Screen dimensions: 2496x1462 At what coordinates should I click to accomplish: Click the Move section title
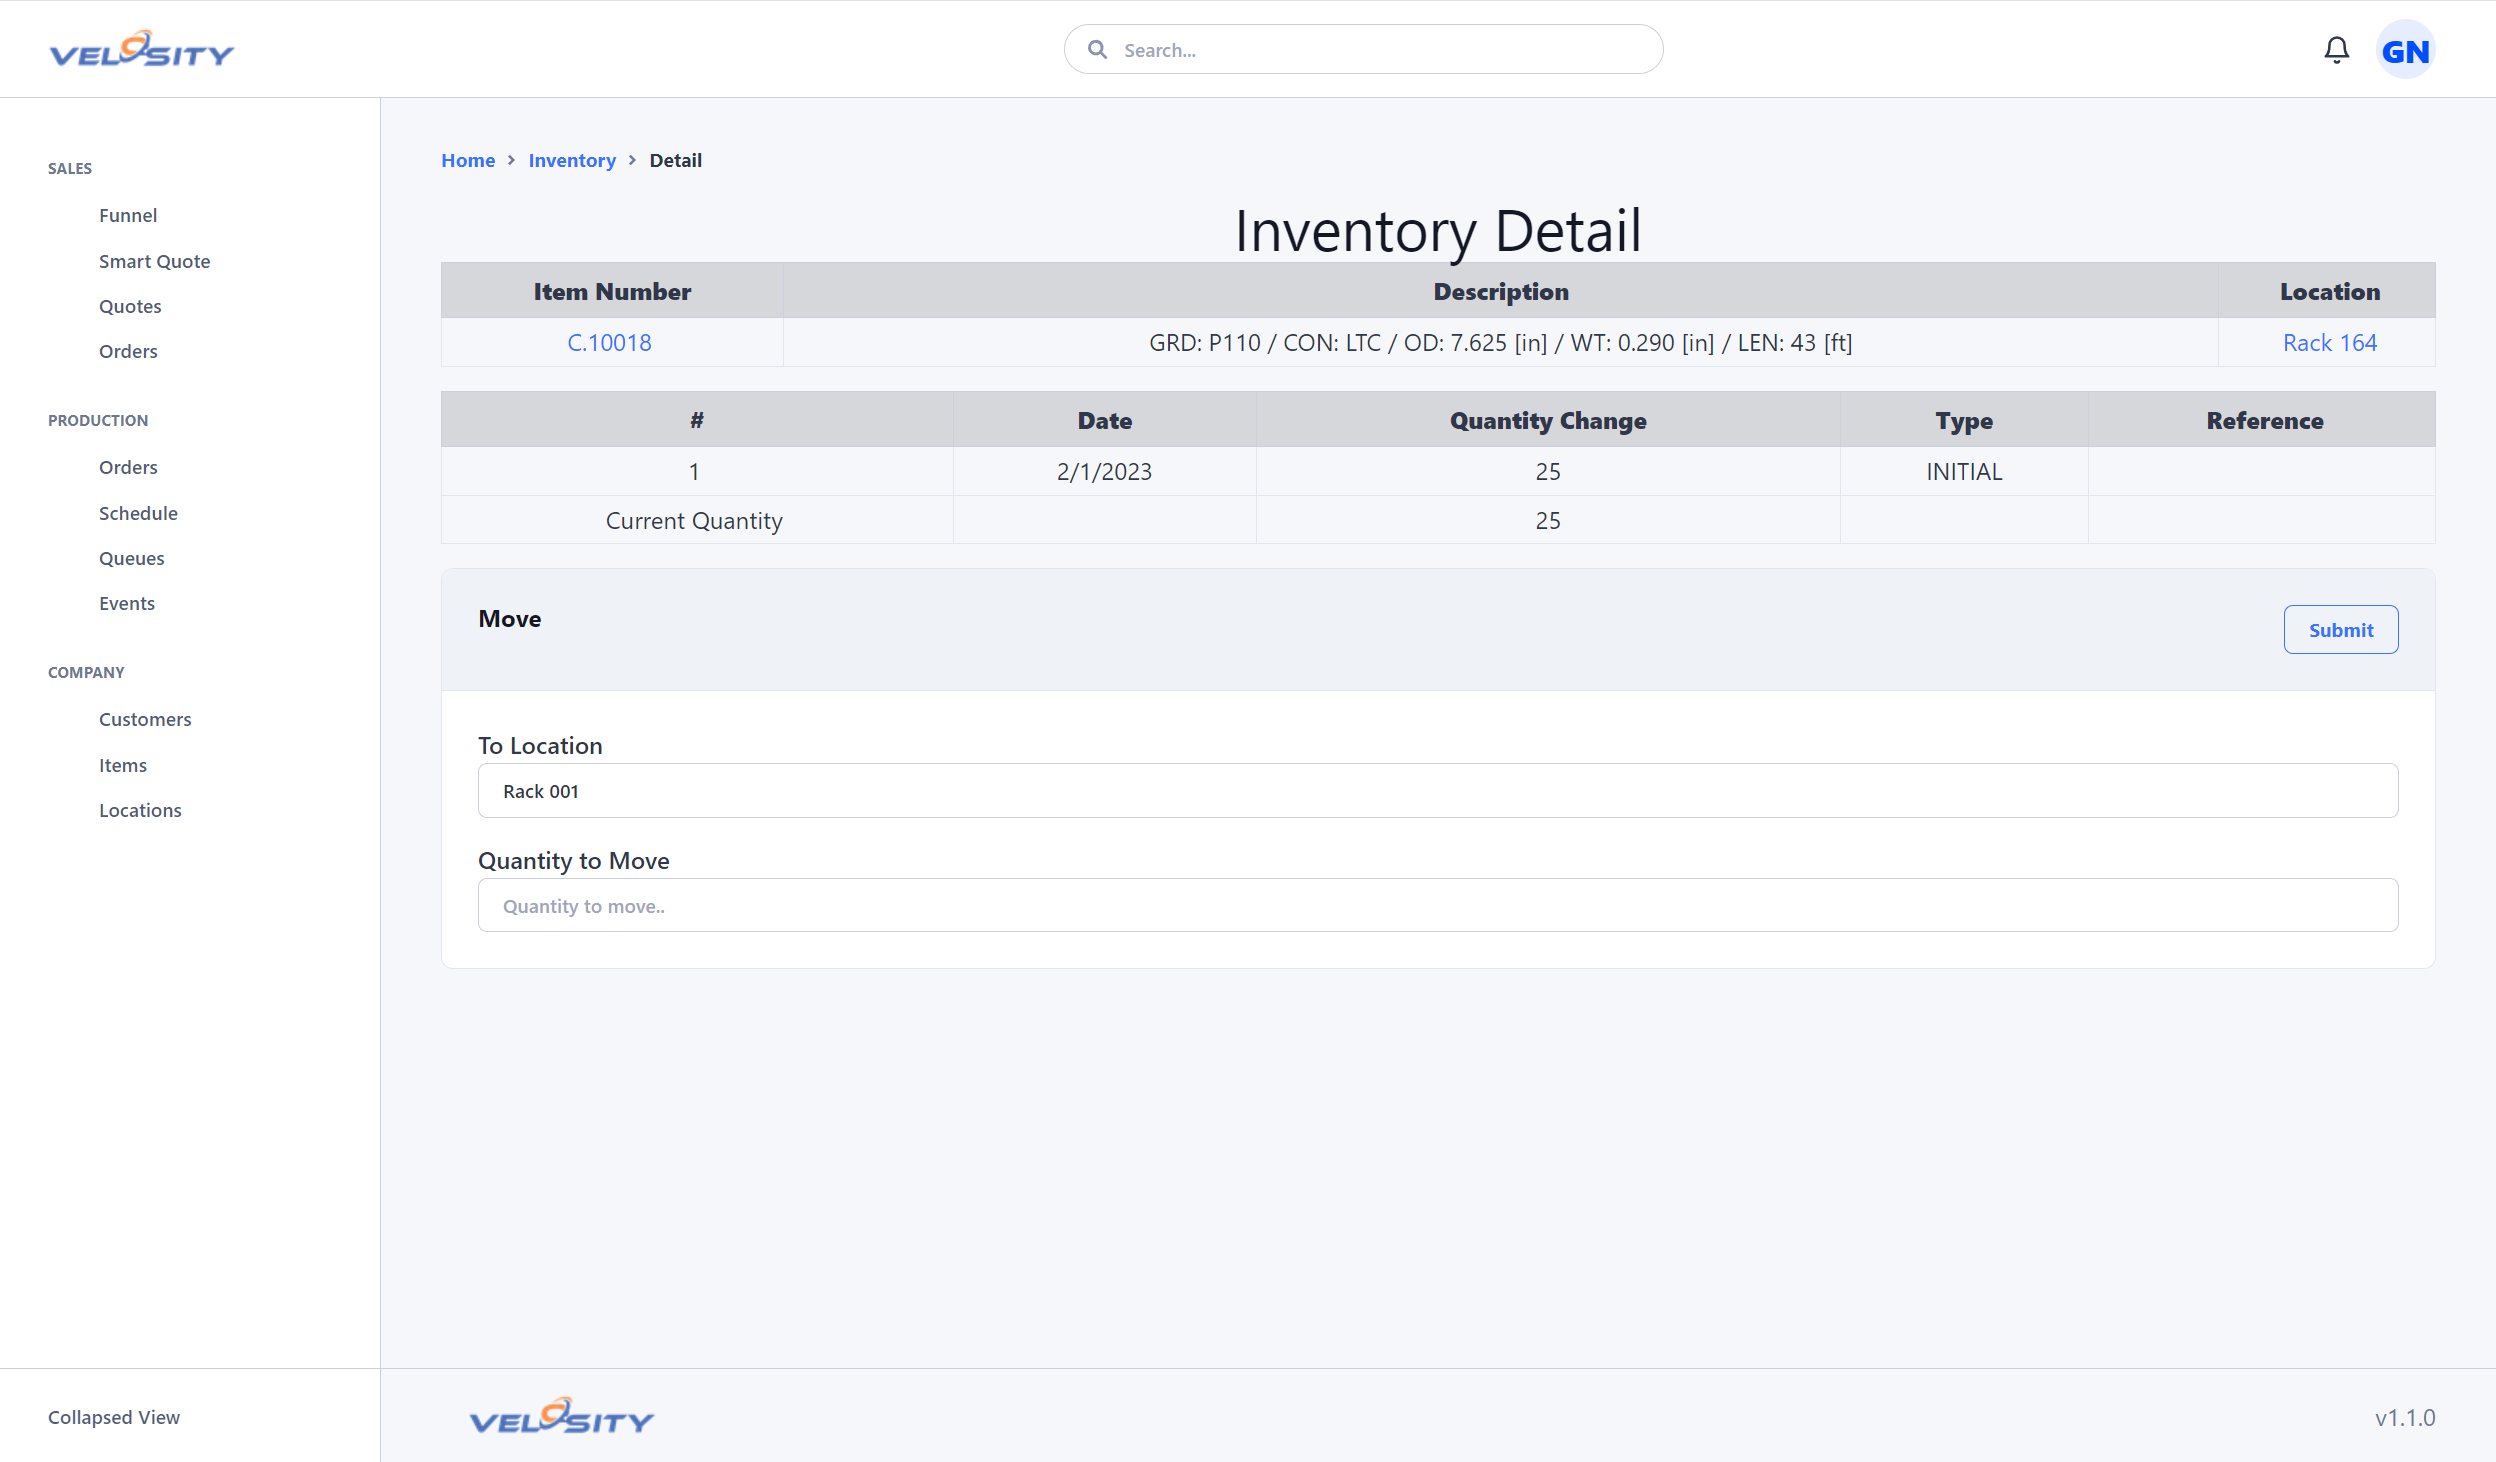point(510,619)
